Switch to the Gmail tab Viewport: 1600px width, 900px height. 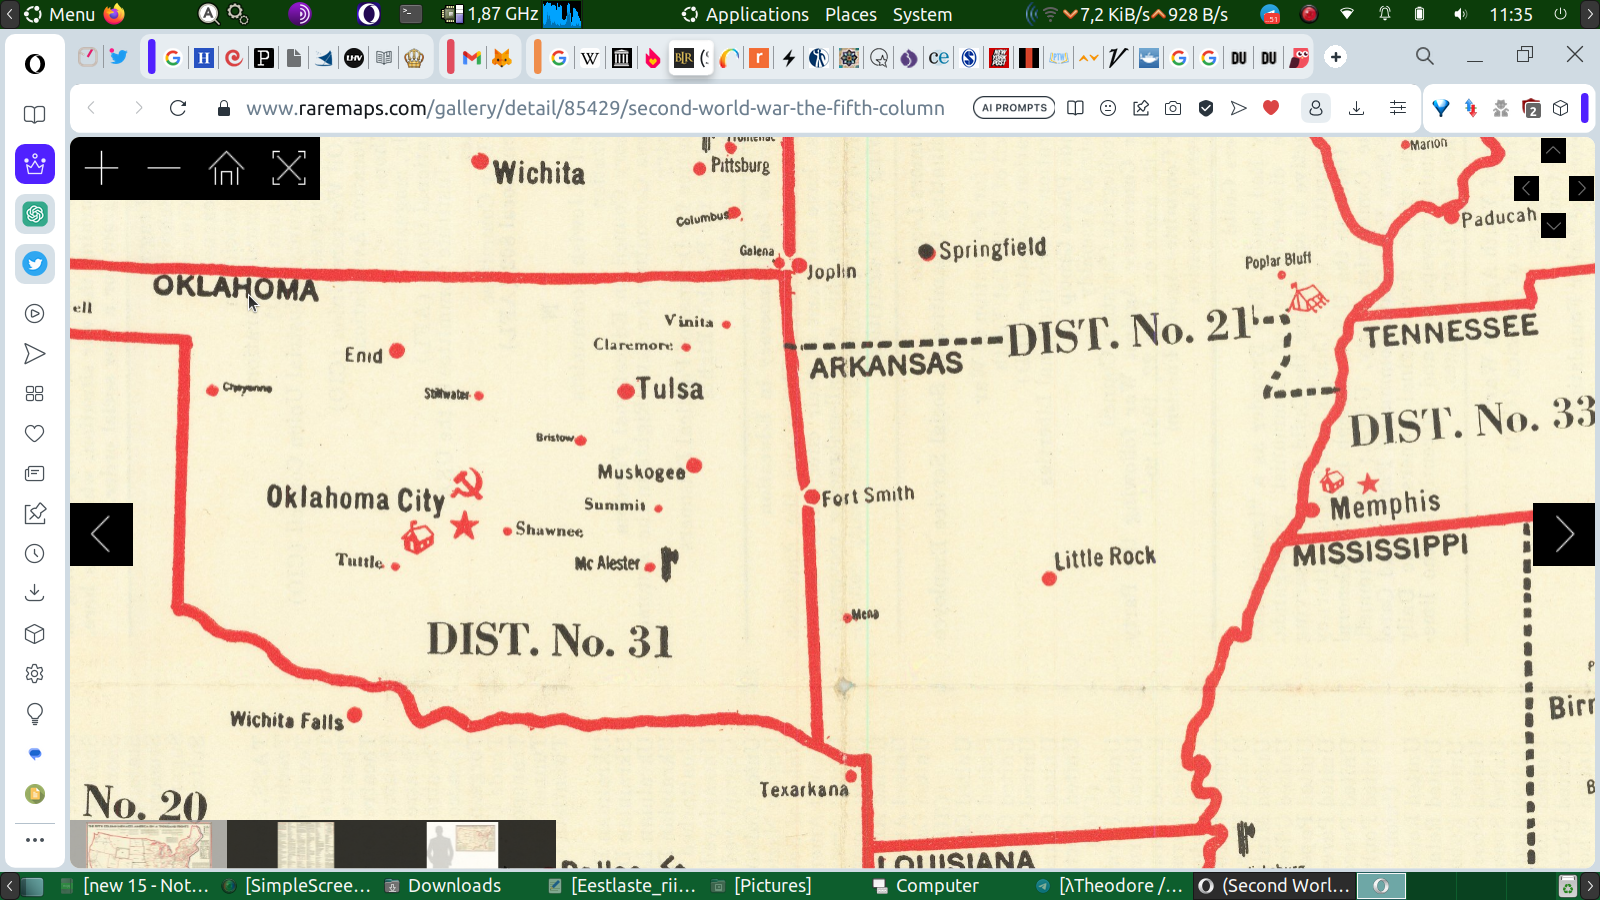pyautogui.click(x=472, y=57)
